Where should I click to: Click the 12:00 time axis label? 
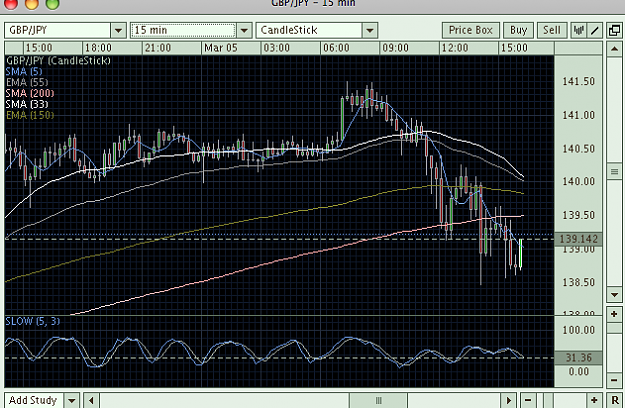pyautogui.click(x=455, y=48)
